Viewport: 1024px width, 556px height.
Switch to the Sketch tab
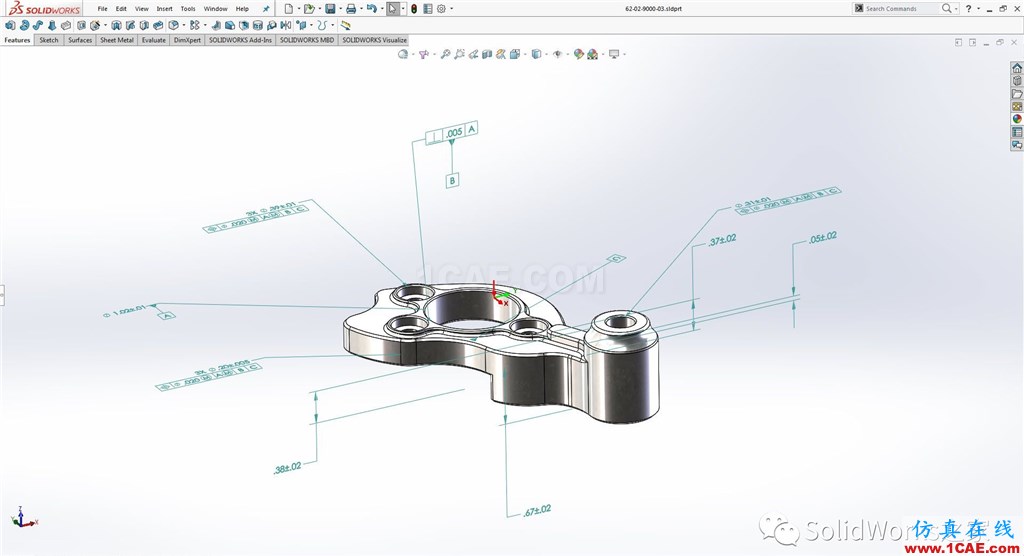click(x=49, y=40)
